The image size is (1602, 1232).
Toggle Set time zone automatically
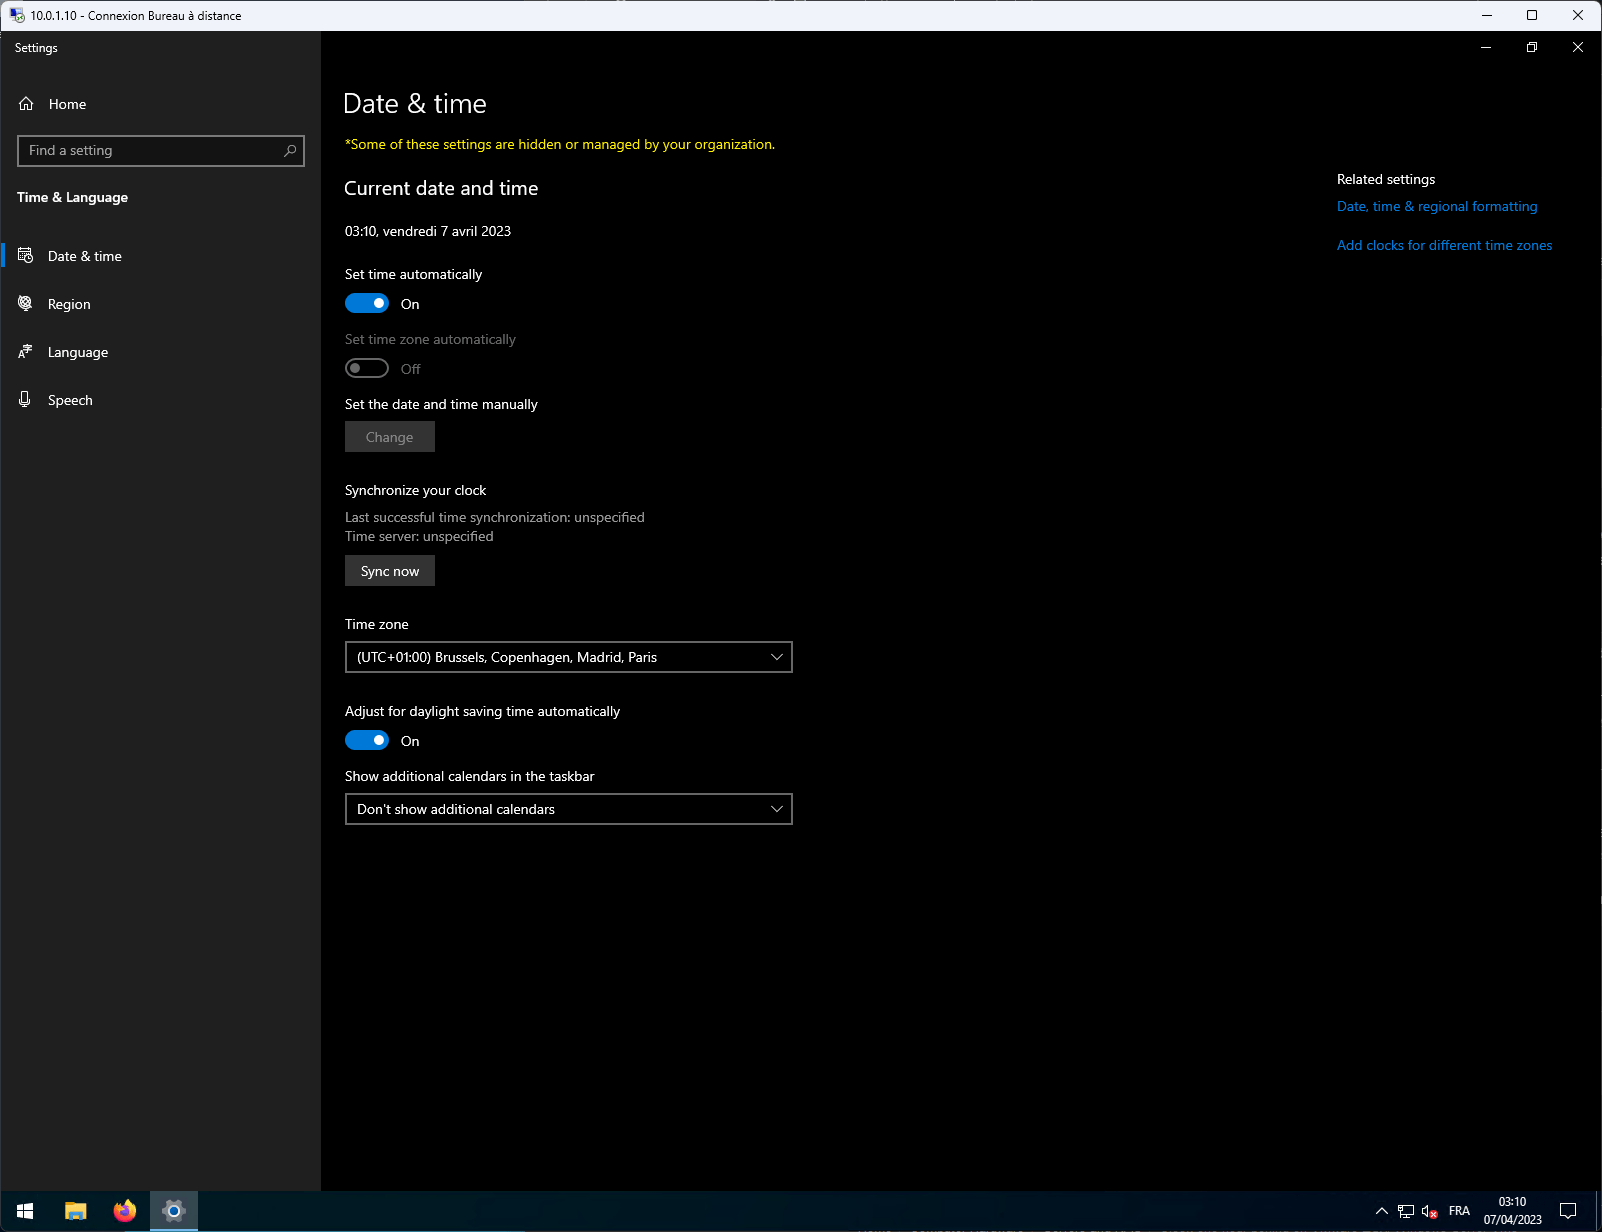[x=366, y=368]
